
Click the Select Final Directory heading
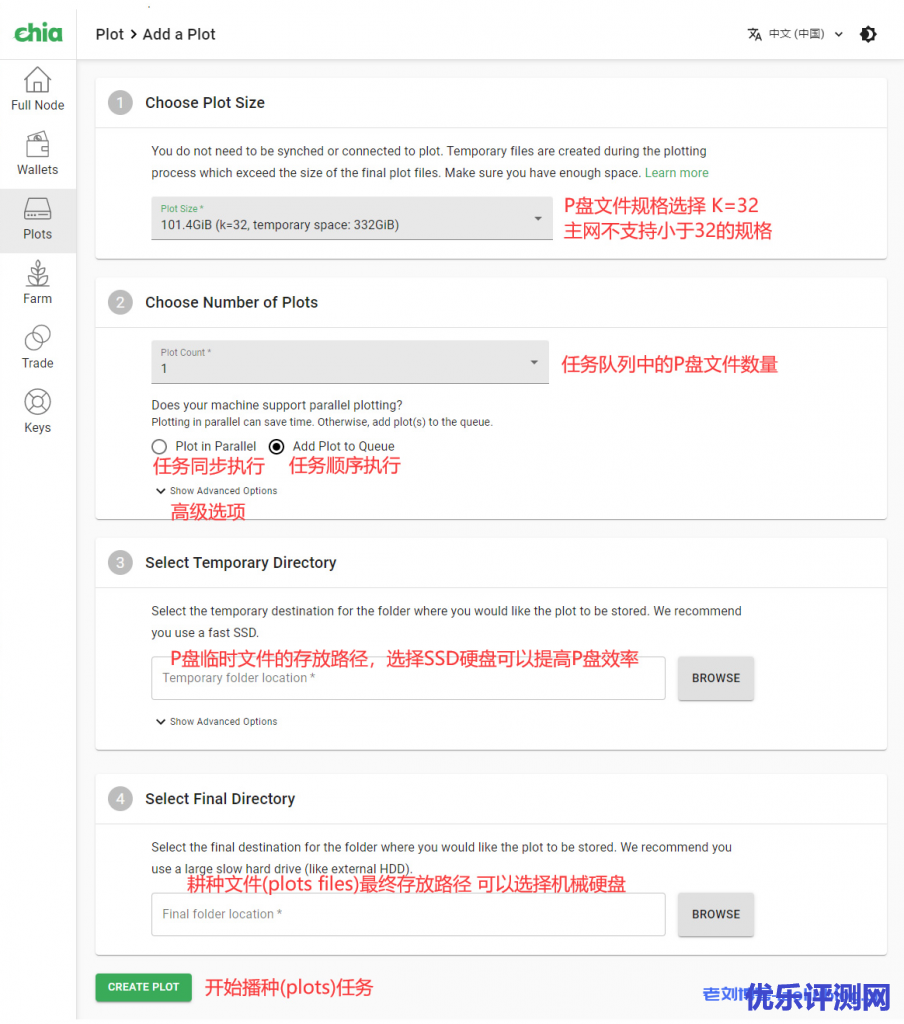[x=220, y=799]
